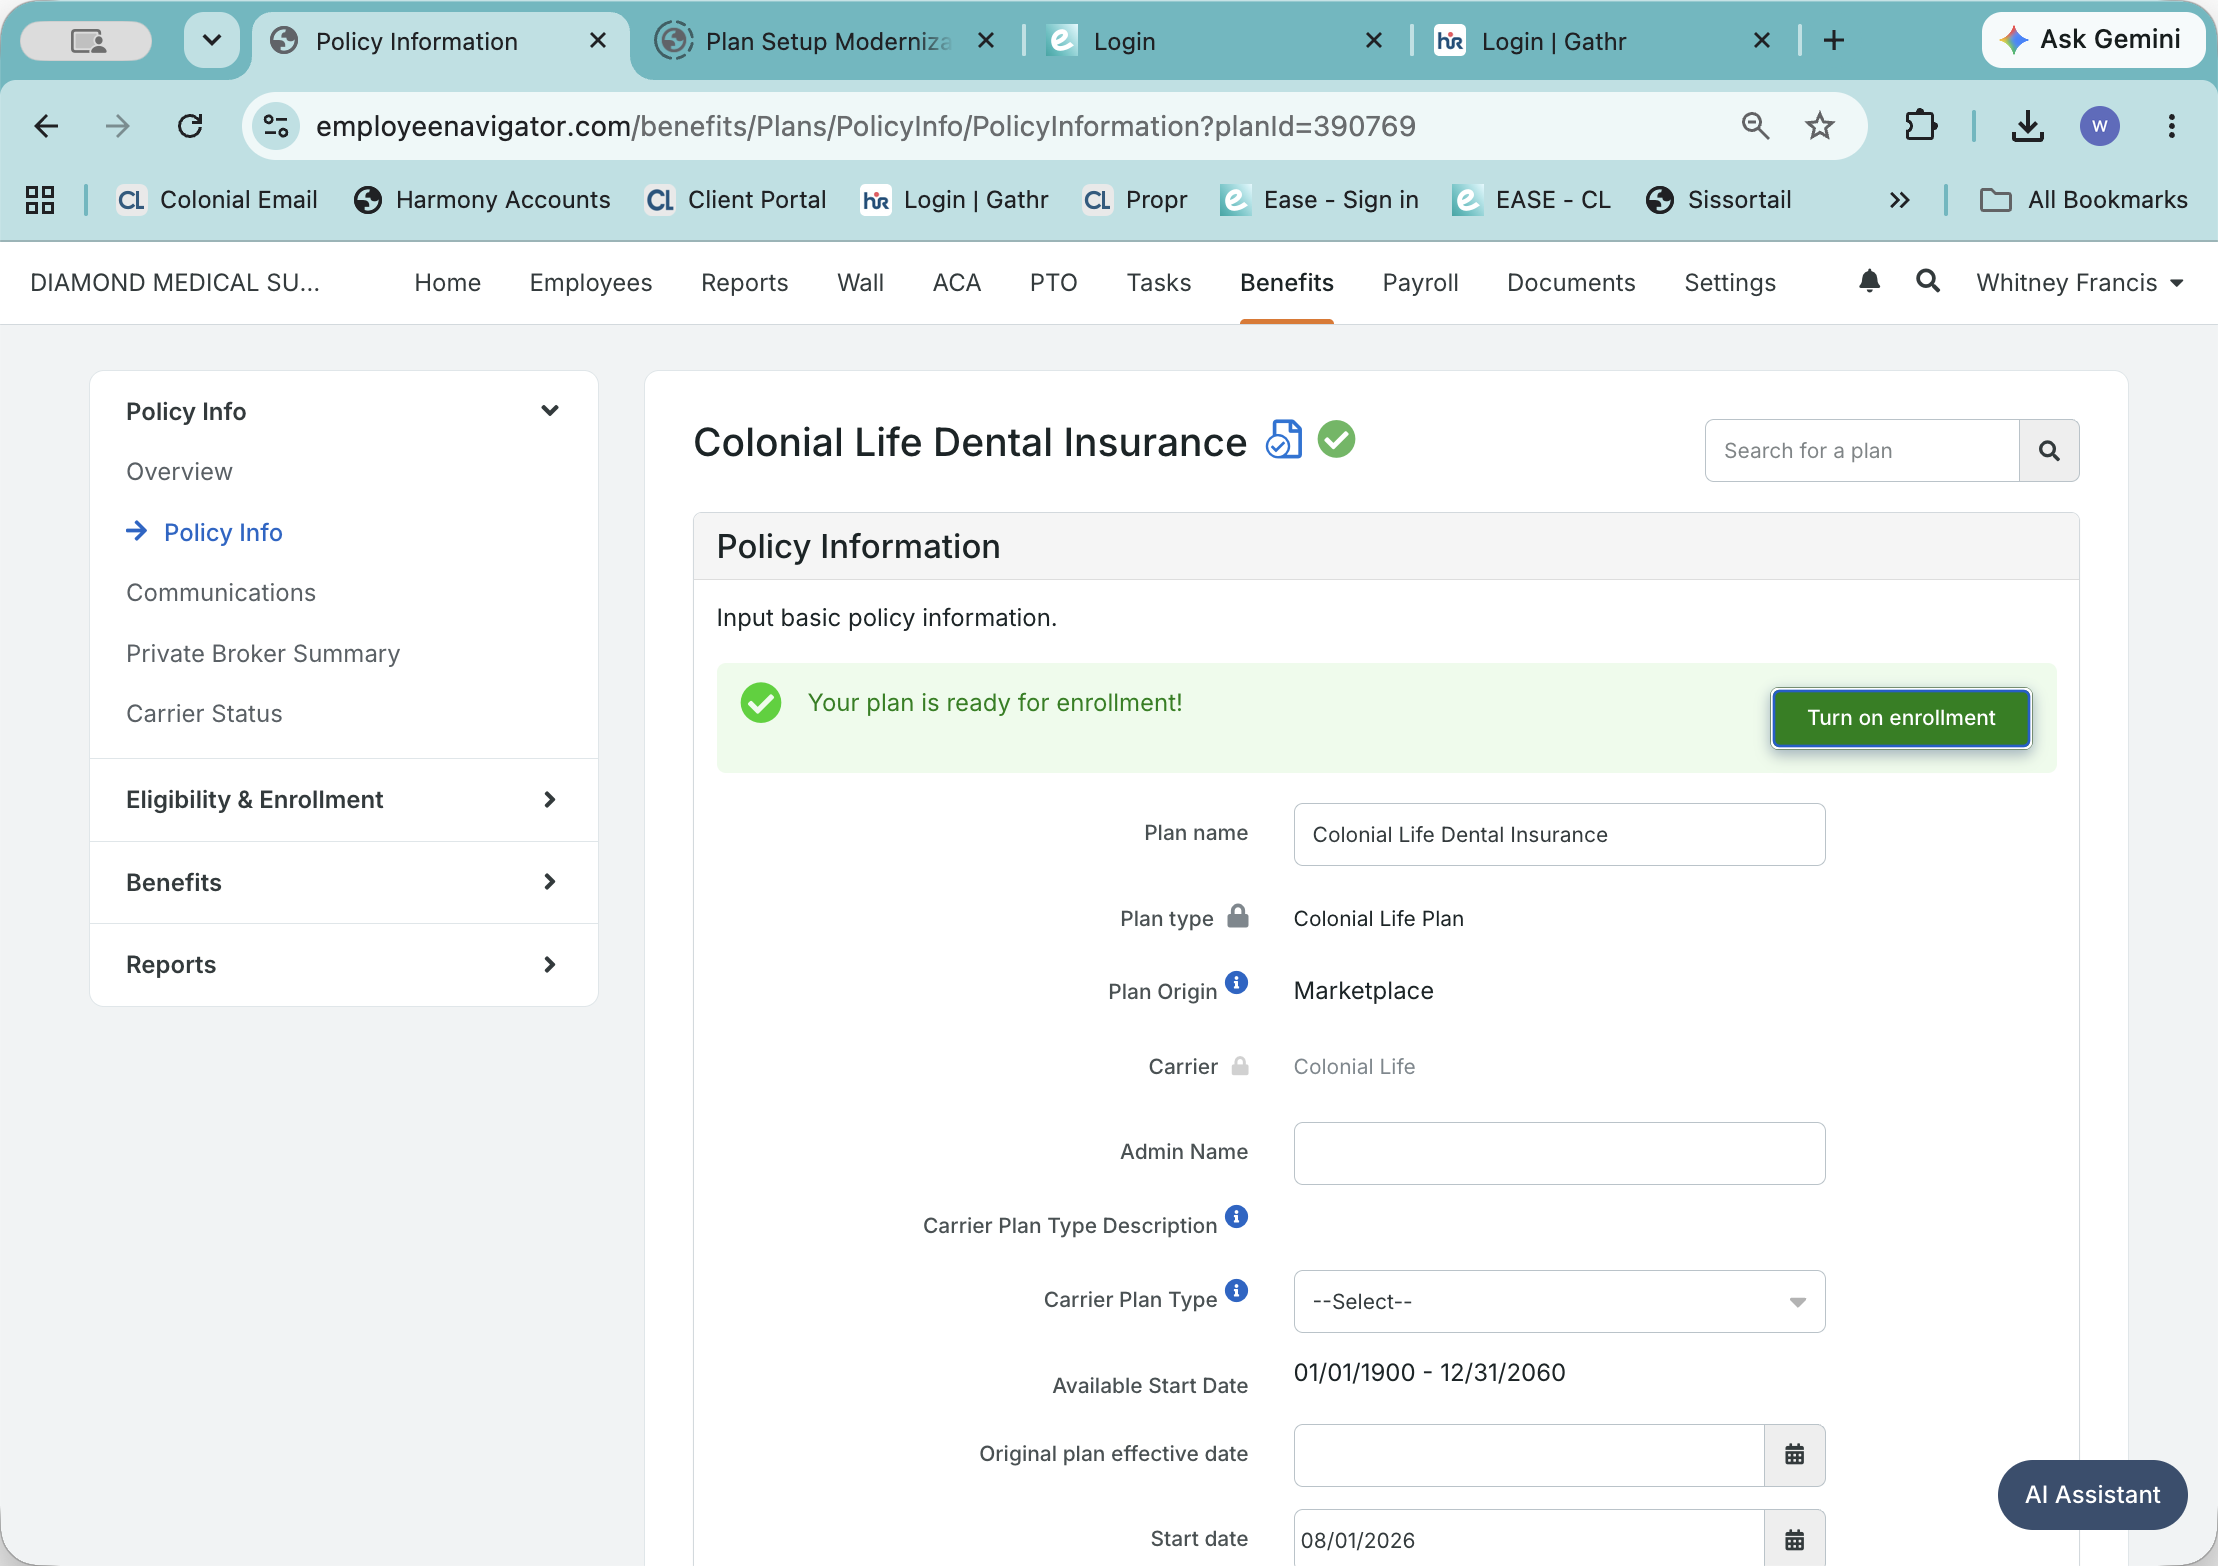
Task: Switch to the Login | Gathr tab
Action: pos(1602,40)
